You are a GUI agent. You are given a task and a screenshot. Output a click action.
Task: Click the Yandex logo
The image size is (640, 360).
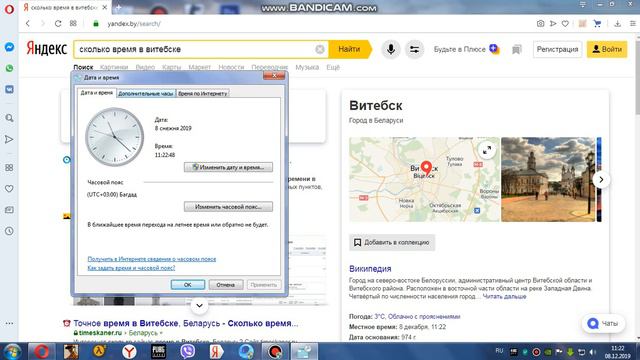point(47,49)
